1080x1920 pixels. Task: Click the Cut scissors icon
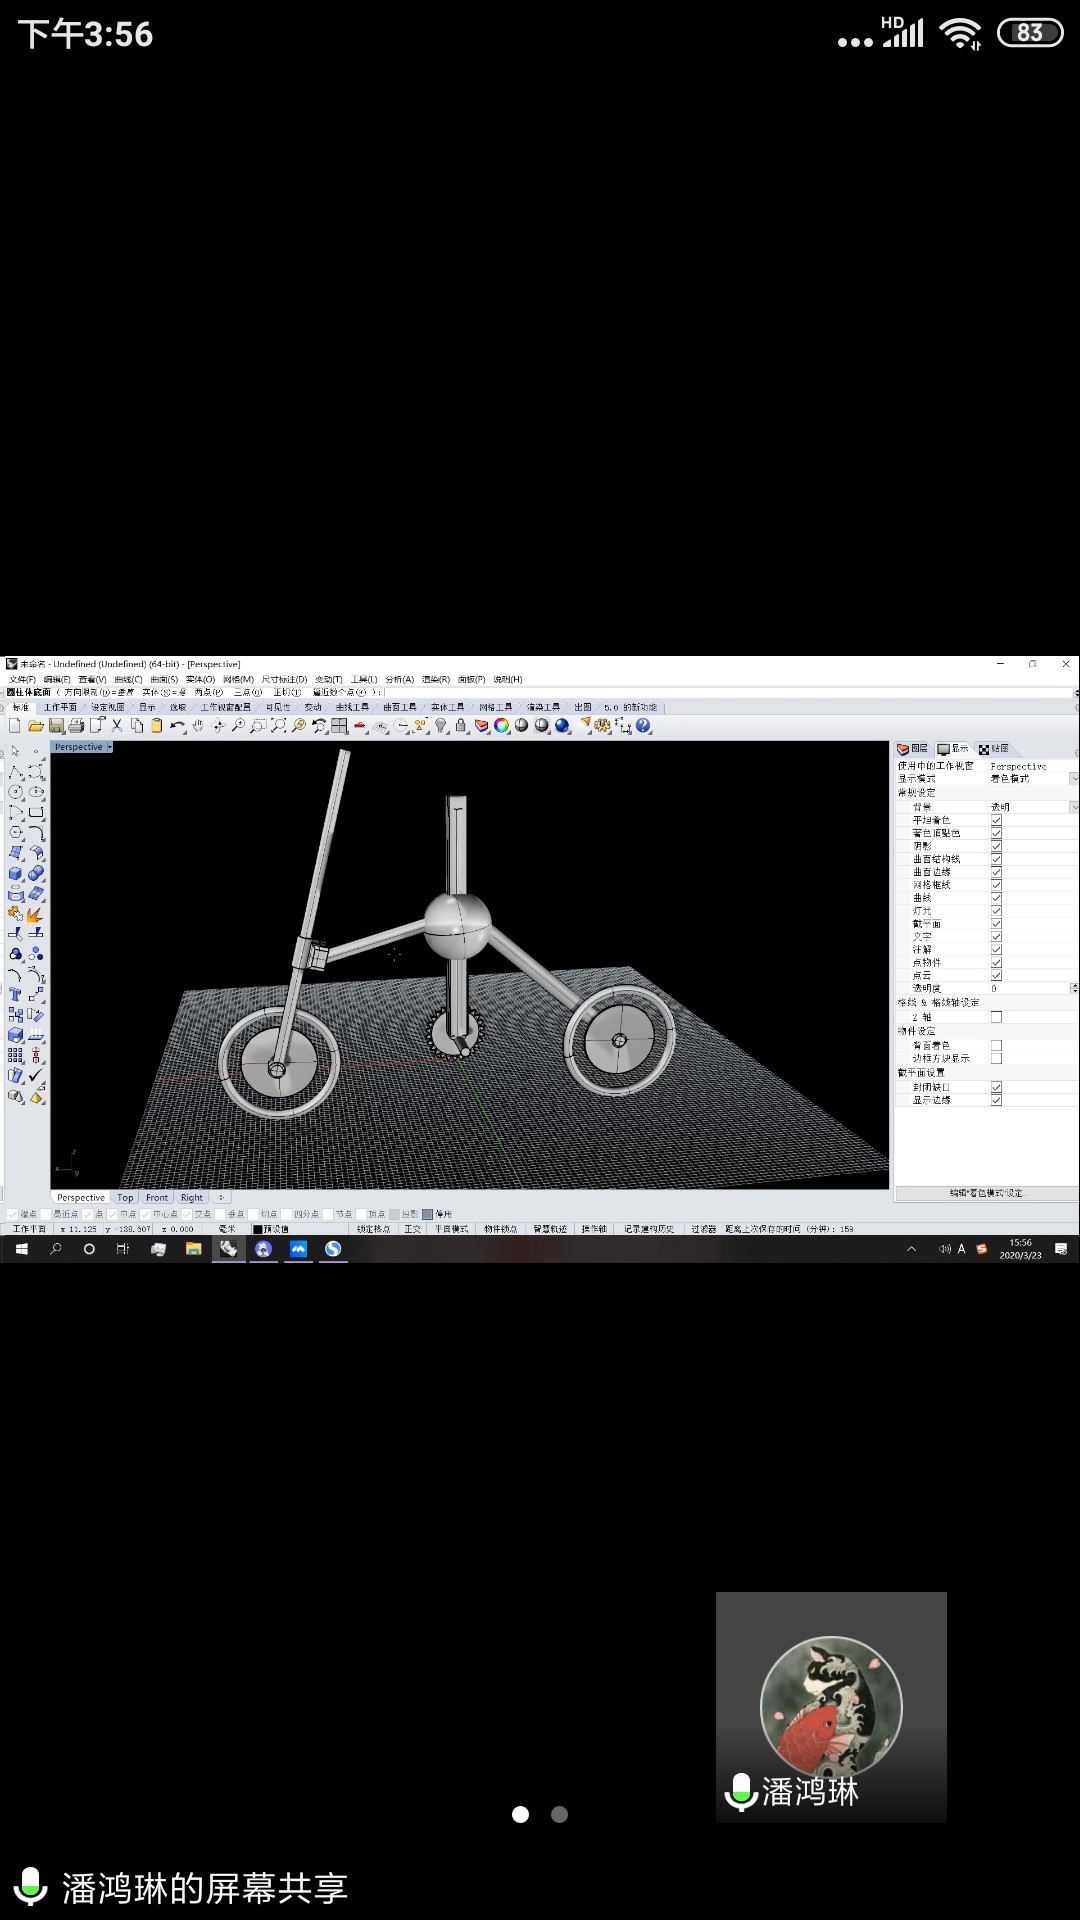117,726
